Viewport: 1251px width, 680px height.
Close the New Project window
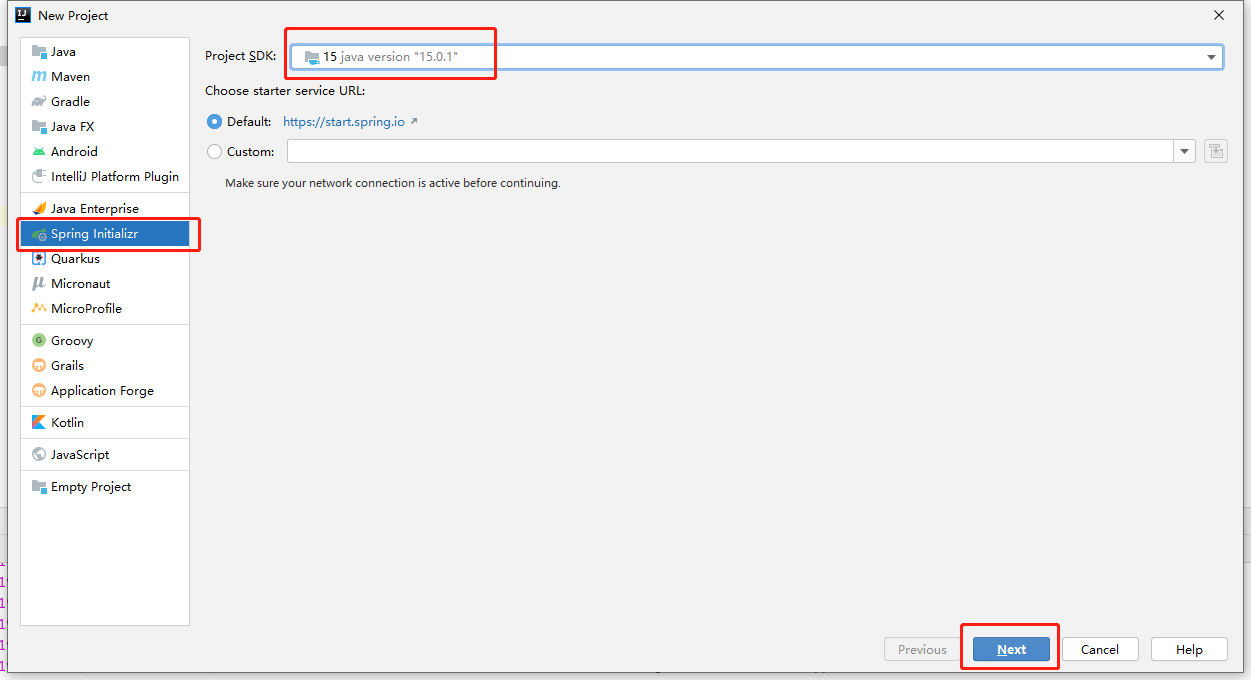click(1219, 15)
